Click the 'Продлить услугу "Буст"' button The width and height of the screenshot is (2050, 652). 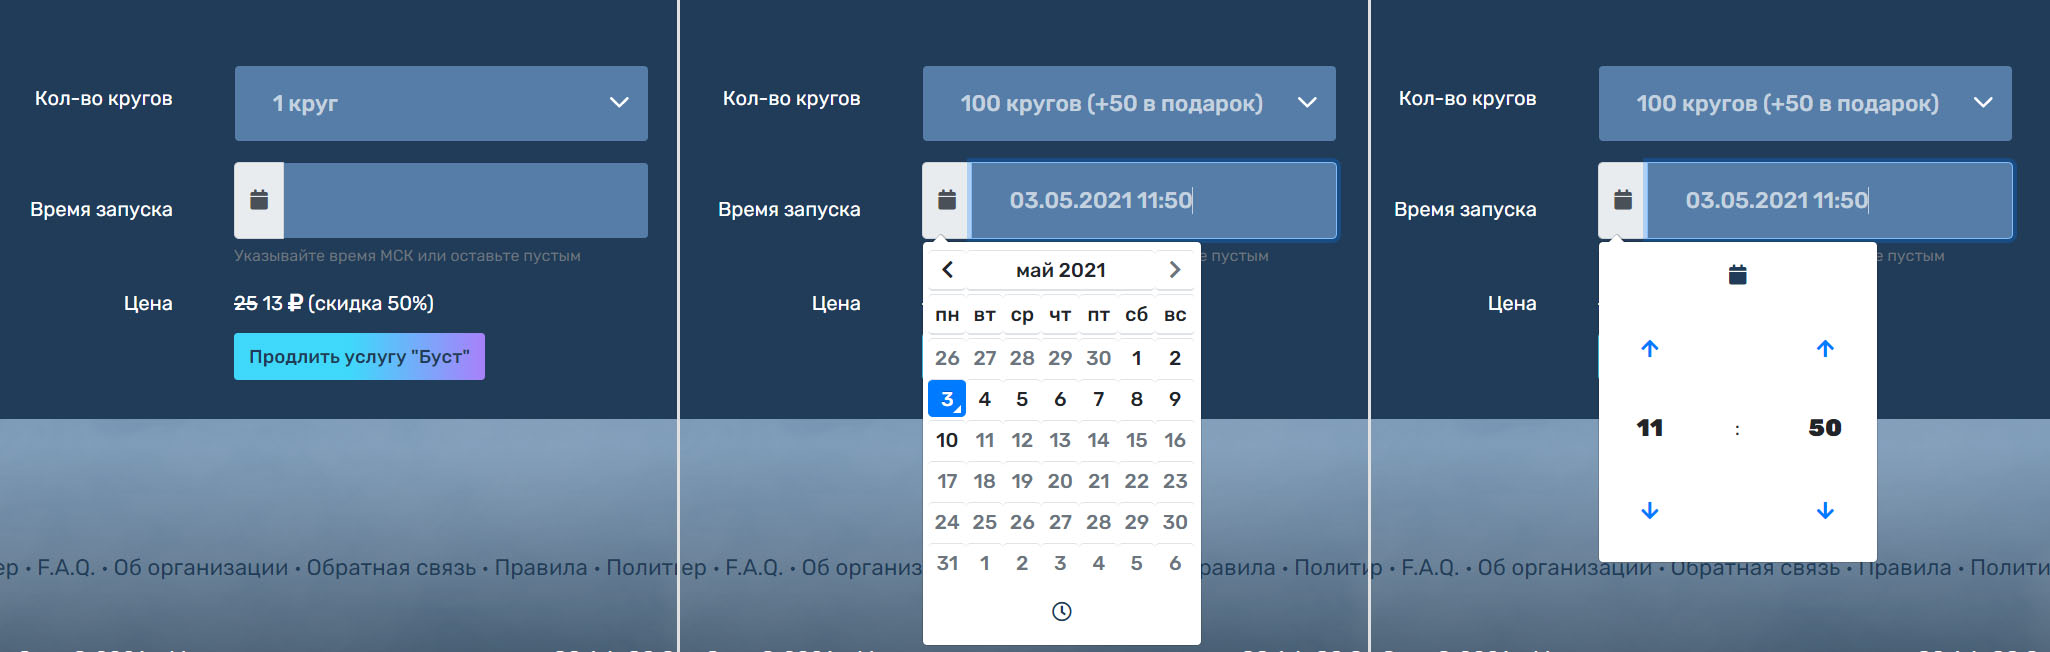click(359, 356)
